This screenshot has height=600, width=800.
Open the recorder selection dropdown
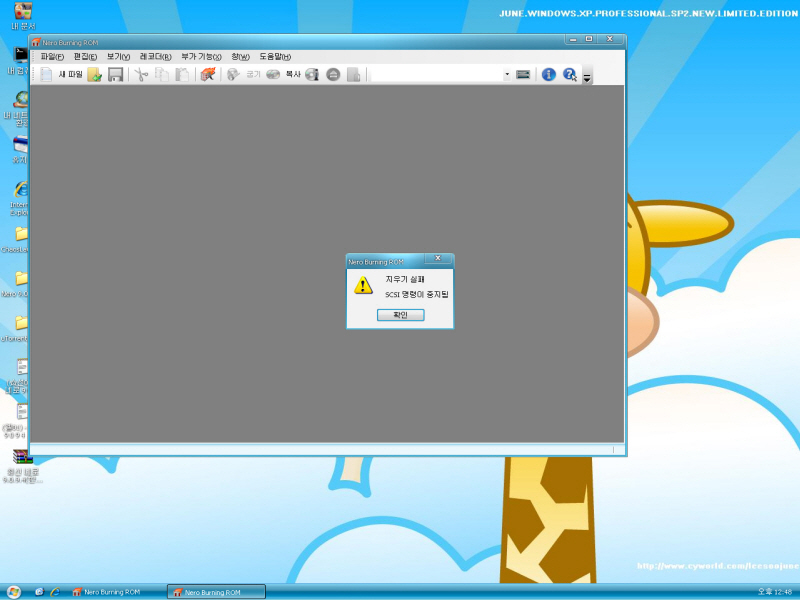tap(507, 74)
